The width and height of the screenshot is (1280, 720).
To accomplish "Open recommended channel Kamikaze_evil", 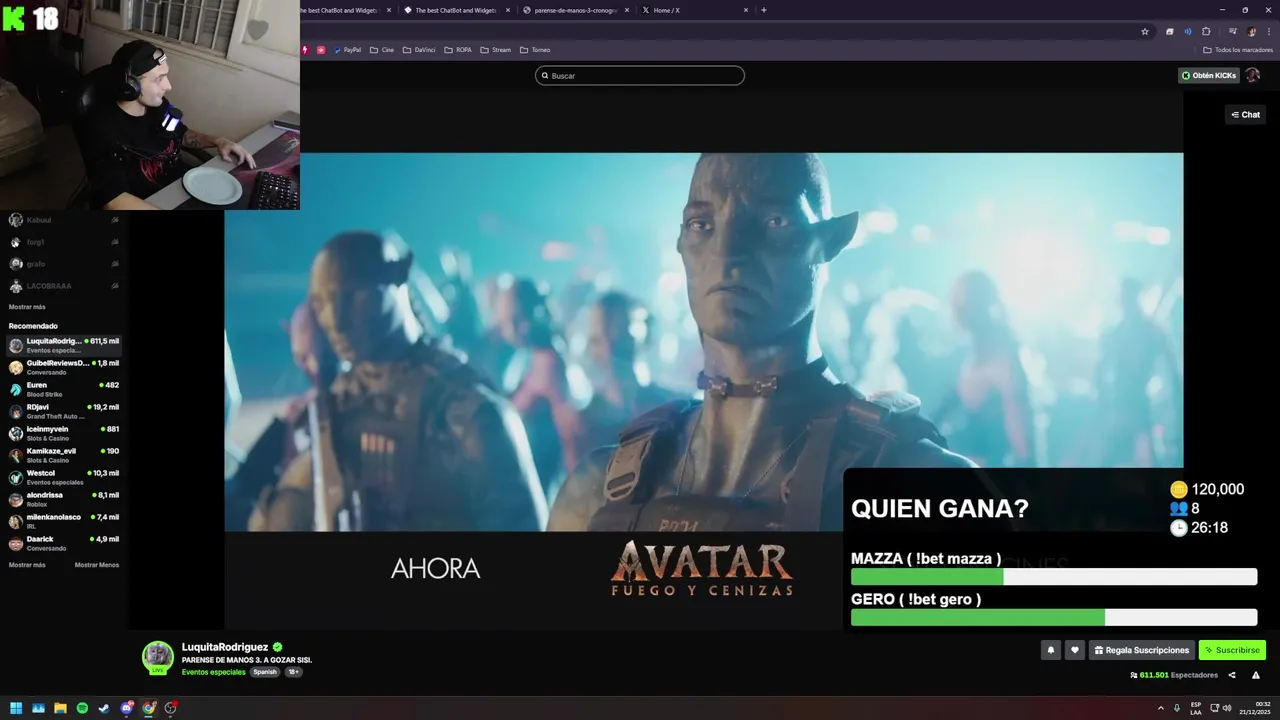I will (64, 455).
